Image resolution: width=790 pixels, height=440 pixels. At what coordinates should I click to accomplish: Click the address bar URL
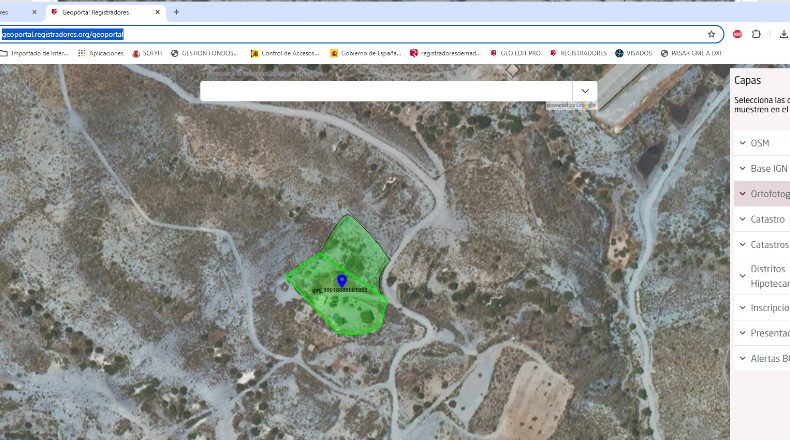(x=63, y=34)
